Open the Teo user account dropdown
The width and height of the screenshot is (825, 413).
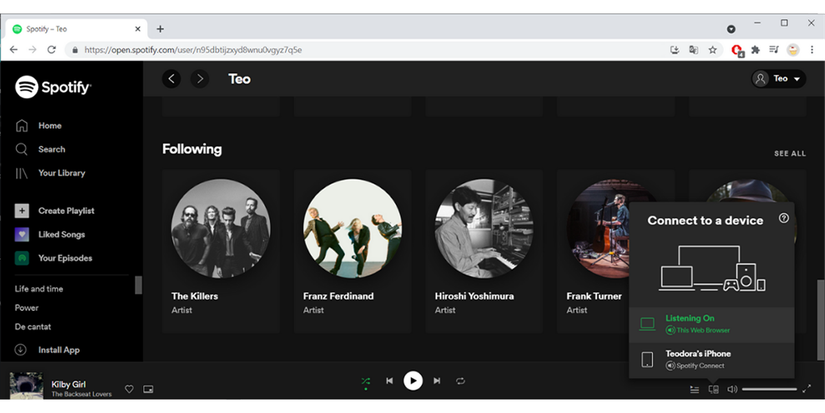tap(778, 79)
